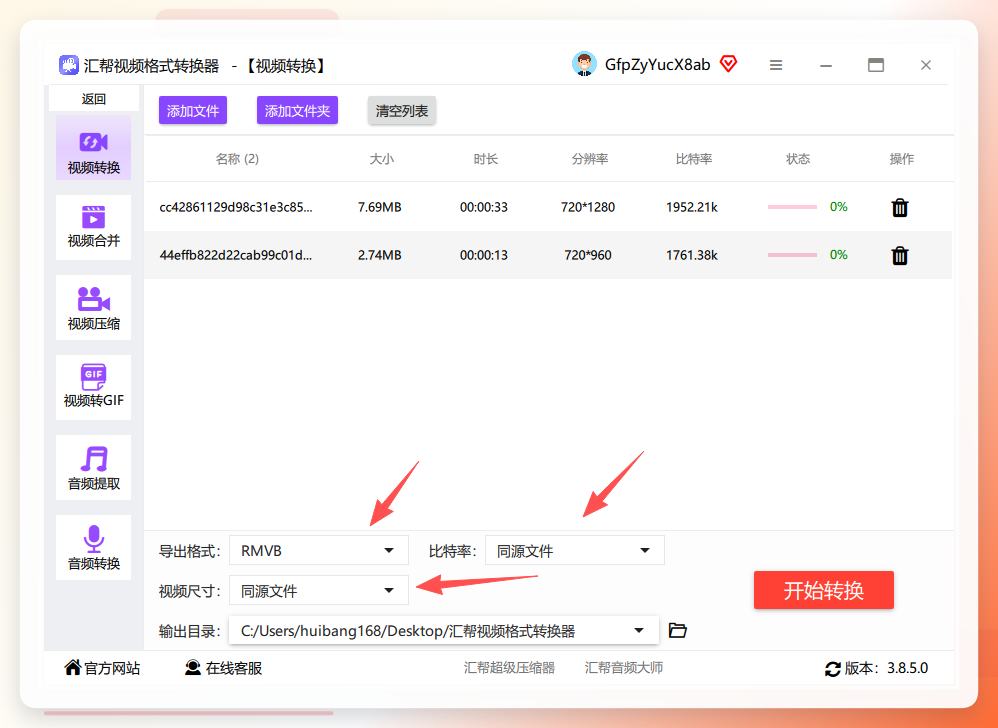Image resolution: width=998 pixels, height=728 pixels.
Task: Click the 2.74MB size cell
Action: pos(379,255)
